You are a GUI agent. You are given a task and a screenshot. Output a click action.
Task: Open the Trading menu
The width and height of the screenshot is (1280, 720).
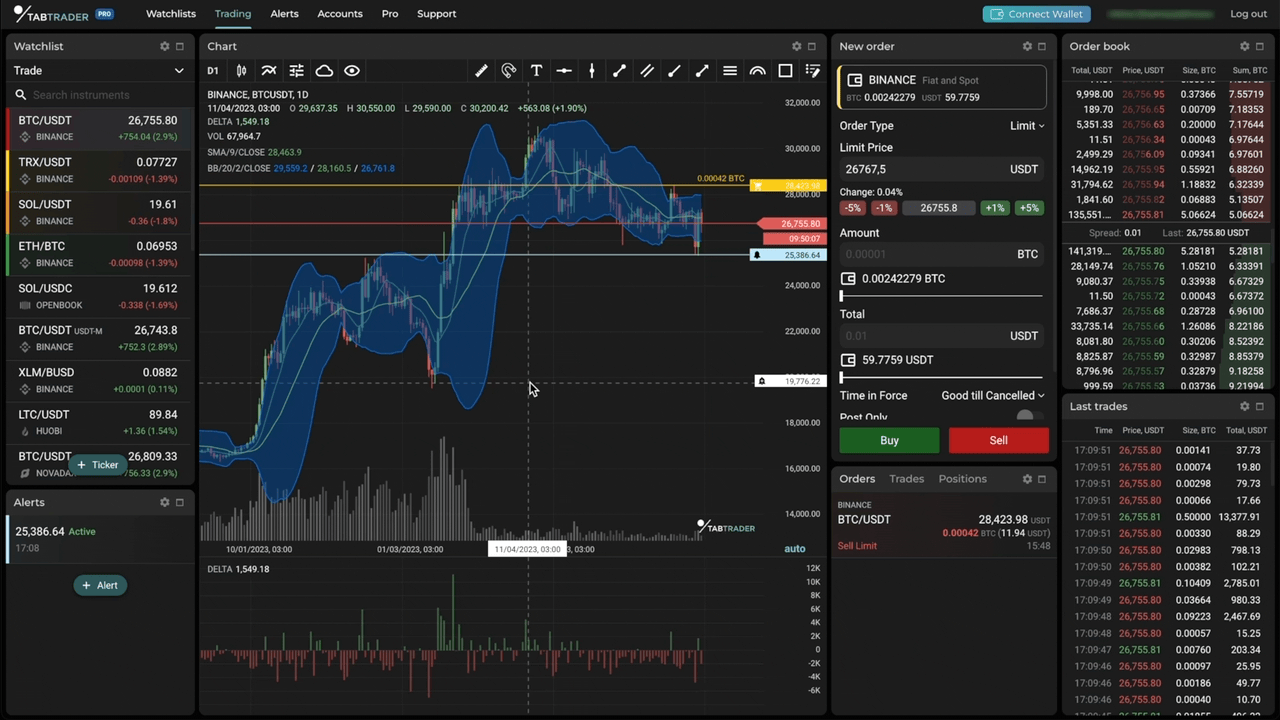(233, 14)
